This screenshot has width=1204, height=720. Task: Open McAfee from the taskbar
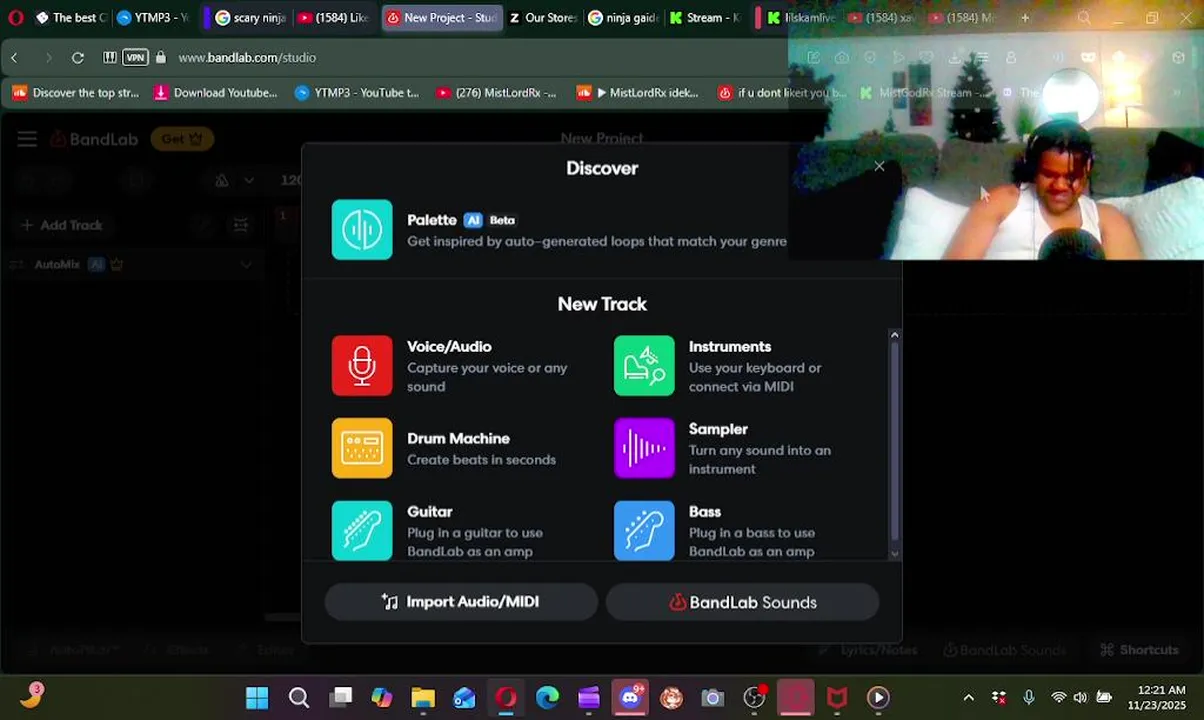coord(837,698)
